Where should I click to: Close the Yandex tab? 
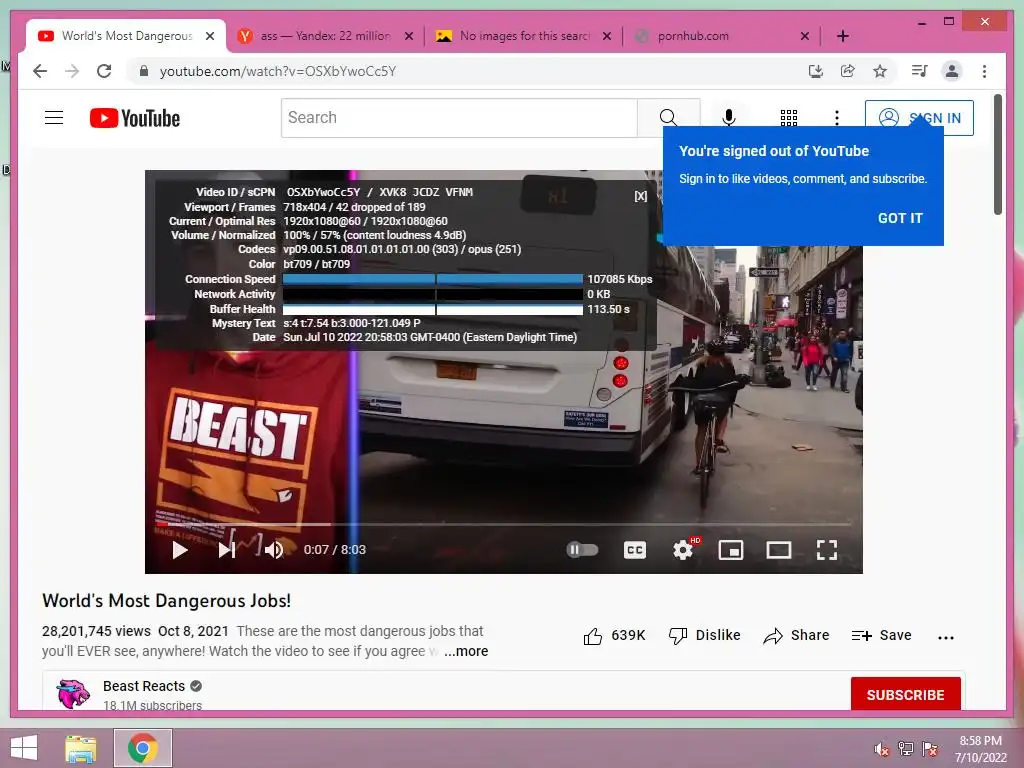pos(409,36)
